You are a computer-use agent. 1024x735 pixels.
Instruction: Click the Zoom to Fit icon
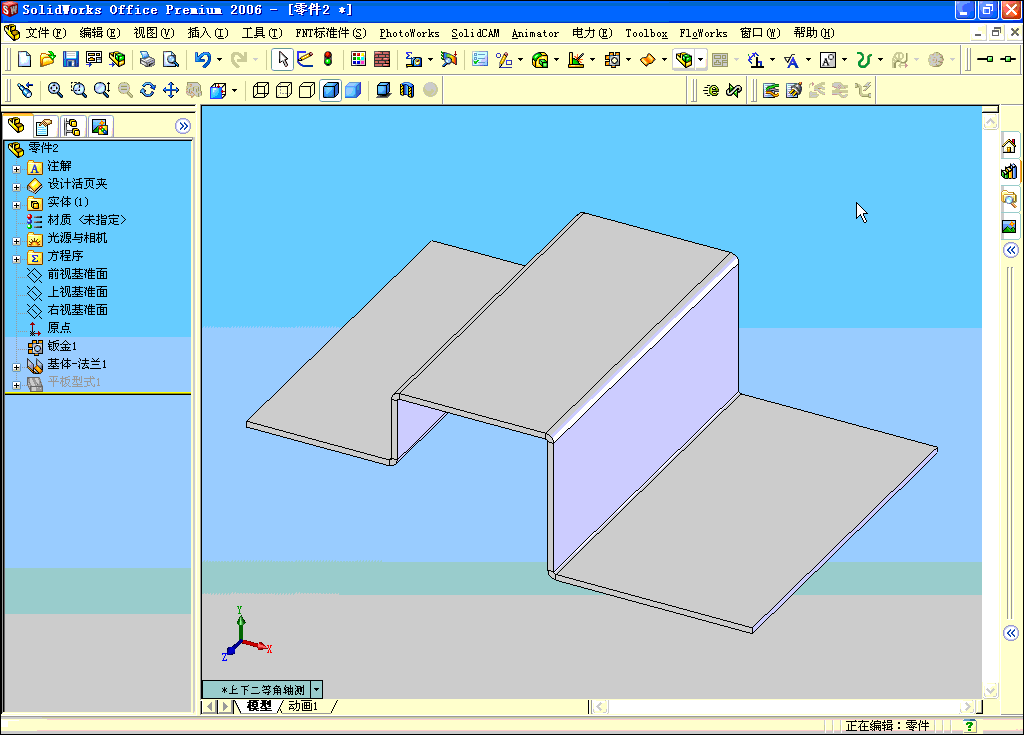(55, 90)
